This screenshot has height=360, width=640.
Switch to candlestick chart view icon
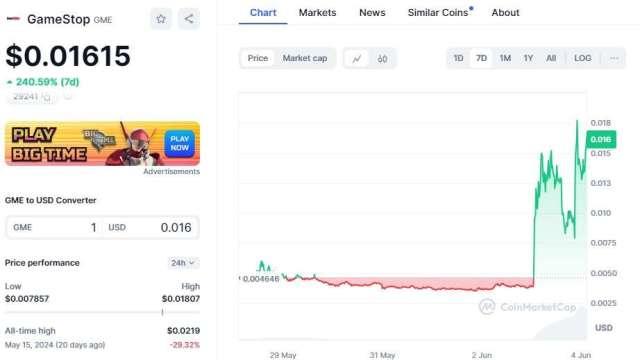pos(382,58)
